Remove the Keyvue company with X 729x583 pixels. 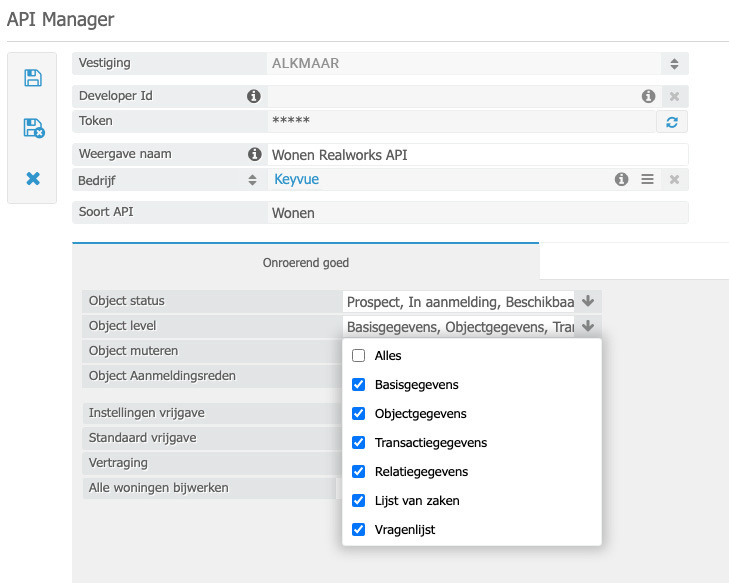pos(674,179)
